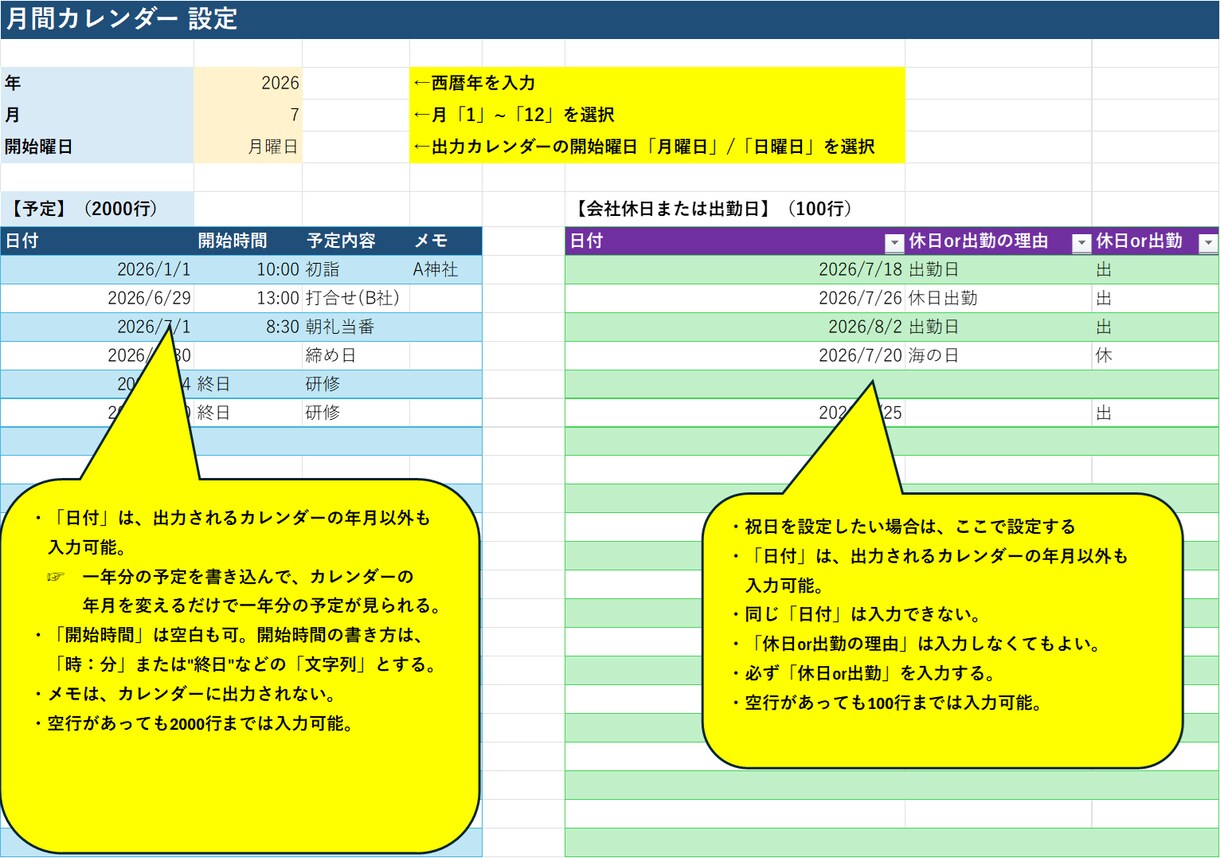Viewport: 1220px width, 858px height.
Task: Click the 【会社休日または出勤日】(100行) heading
Action: coord(713,209)
